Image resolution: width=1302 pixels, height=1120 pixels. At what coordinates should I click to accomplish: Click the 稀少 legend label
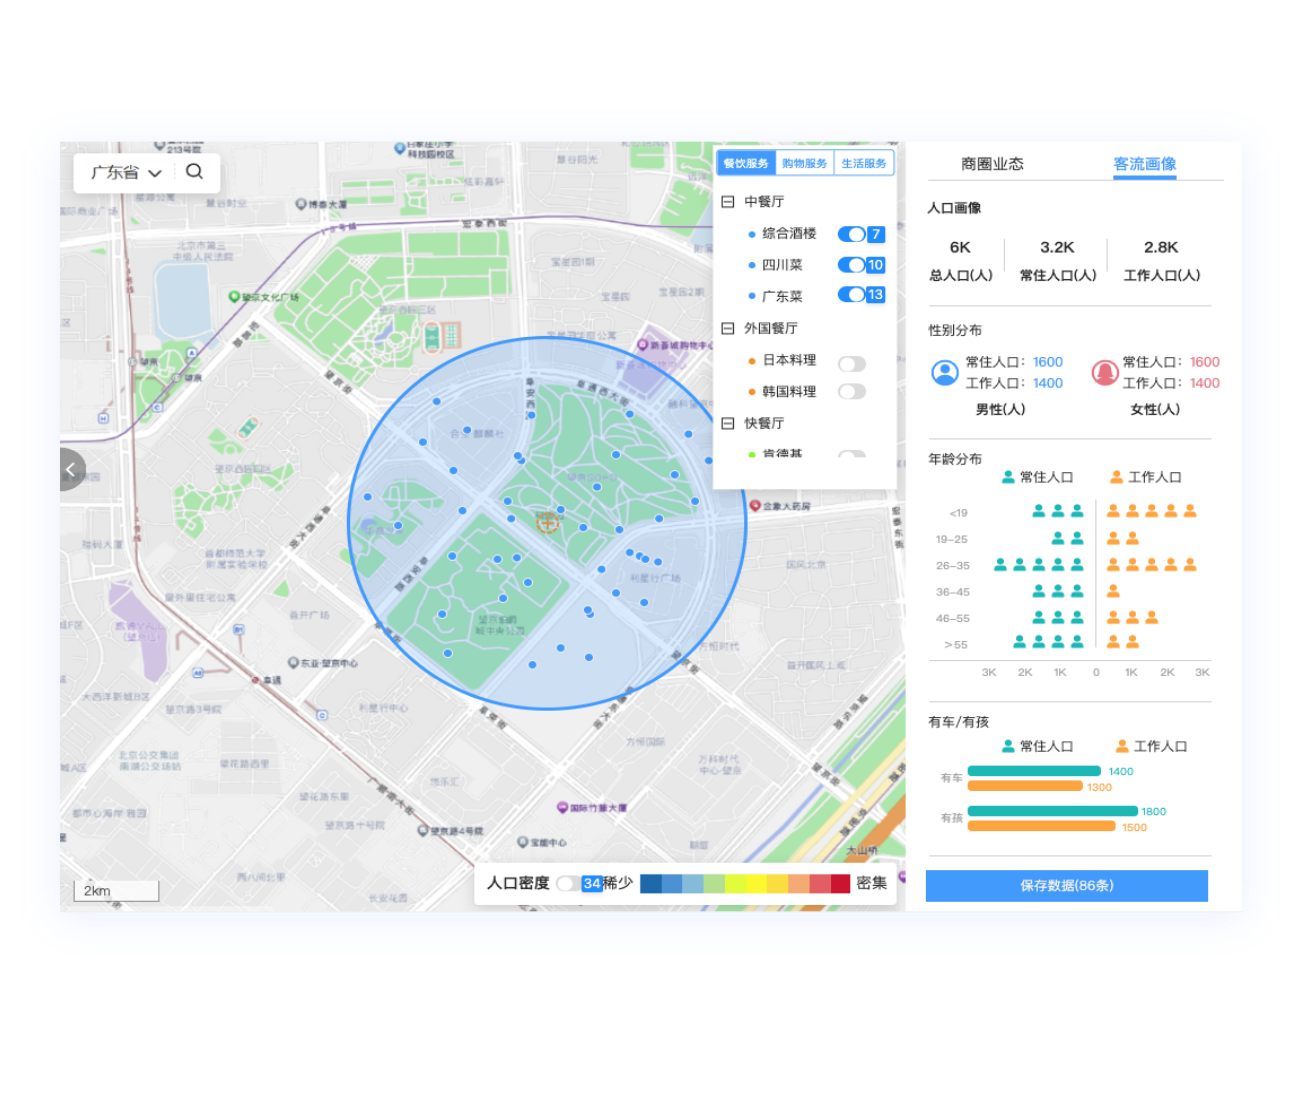pyautogui.click(x=618, y=883)
